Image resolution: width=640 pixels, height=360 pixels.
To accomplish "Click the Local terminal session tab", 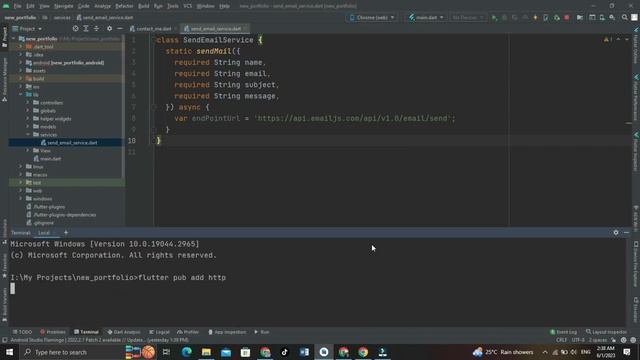I will (x=44, y=233).
